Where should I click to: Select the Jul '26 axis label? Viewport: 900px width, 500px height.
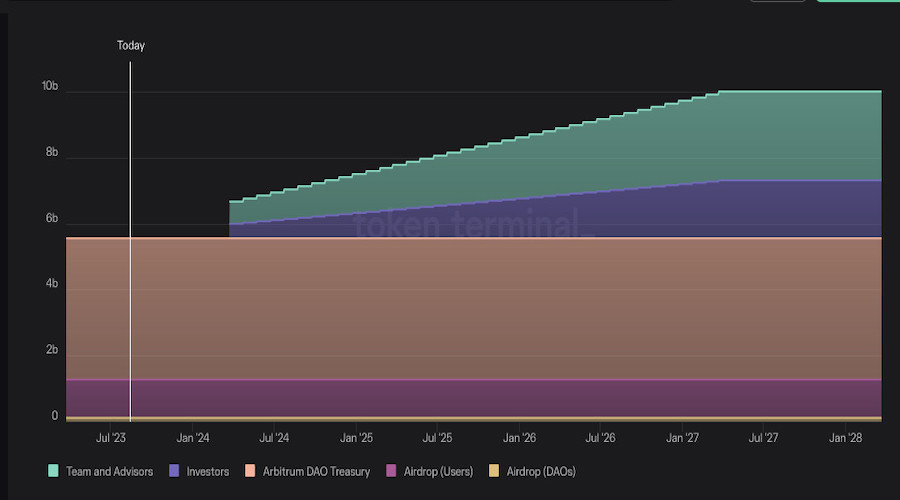click(x=600, y=438)
